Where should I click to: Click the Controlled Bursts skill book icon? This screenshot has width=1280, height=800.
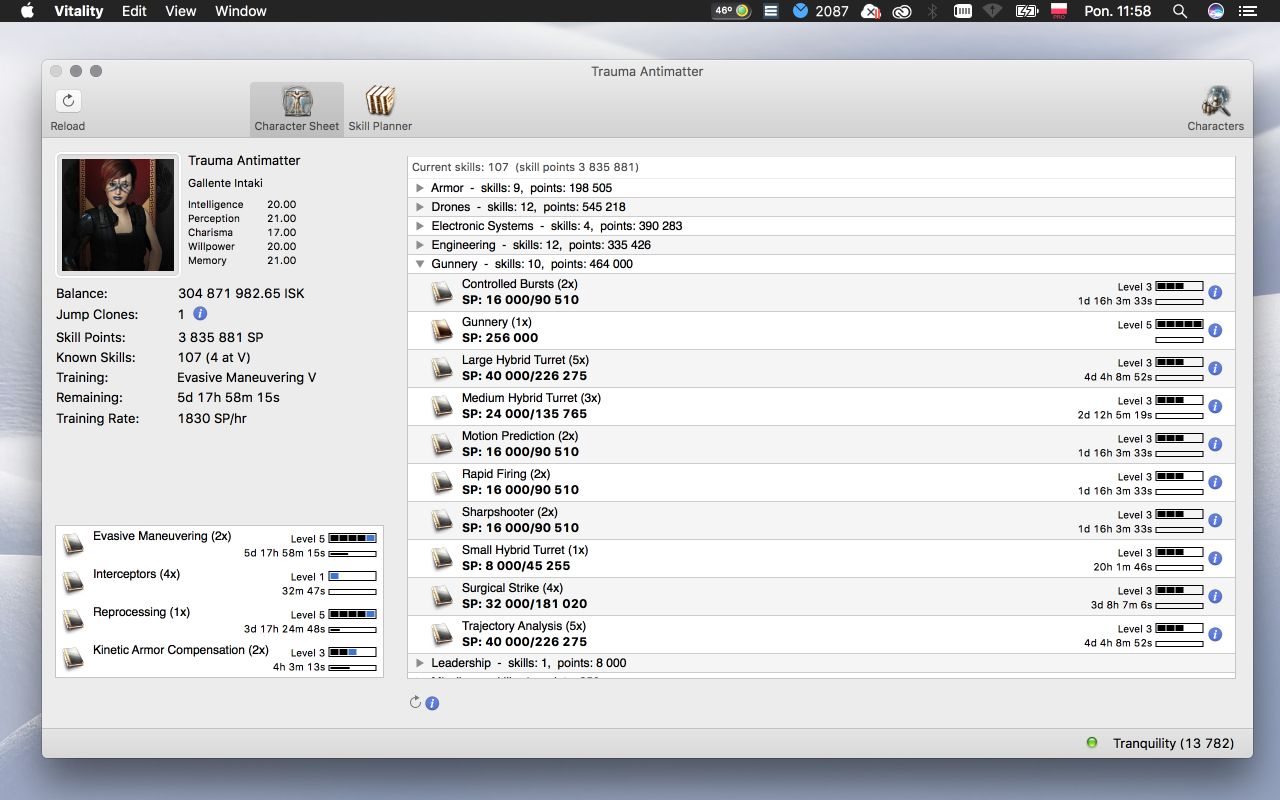(442, 292)
